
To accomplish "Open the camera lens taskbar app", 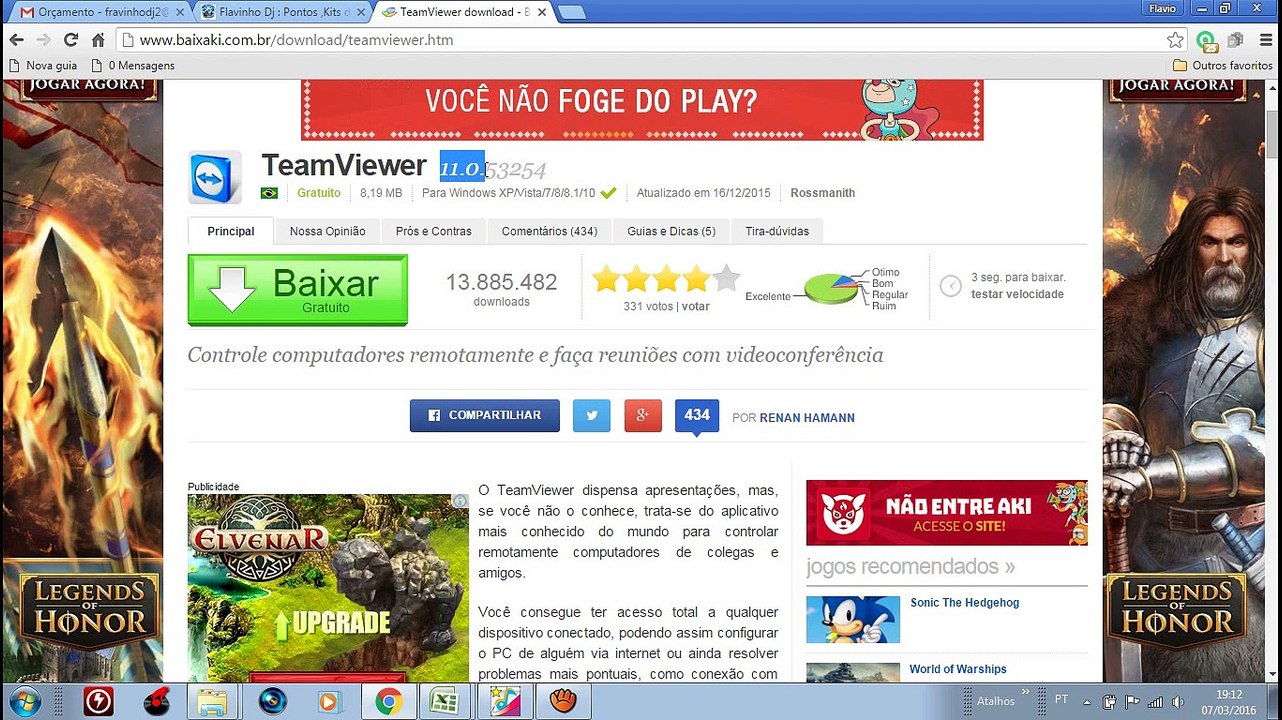I will coord(272,701).
